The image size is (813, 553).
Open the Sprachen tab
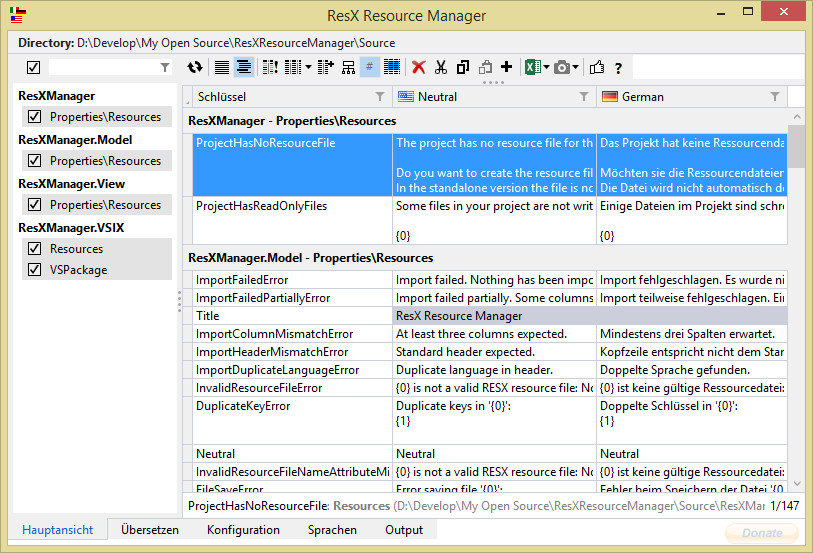[x=332, y=530]
